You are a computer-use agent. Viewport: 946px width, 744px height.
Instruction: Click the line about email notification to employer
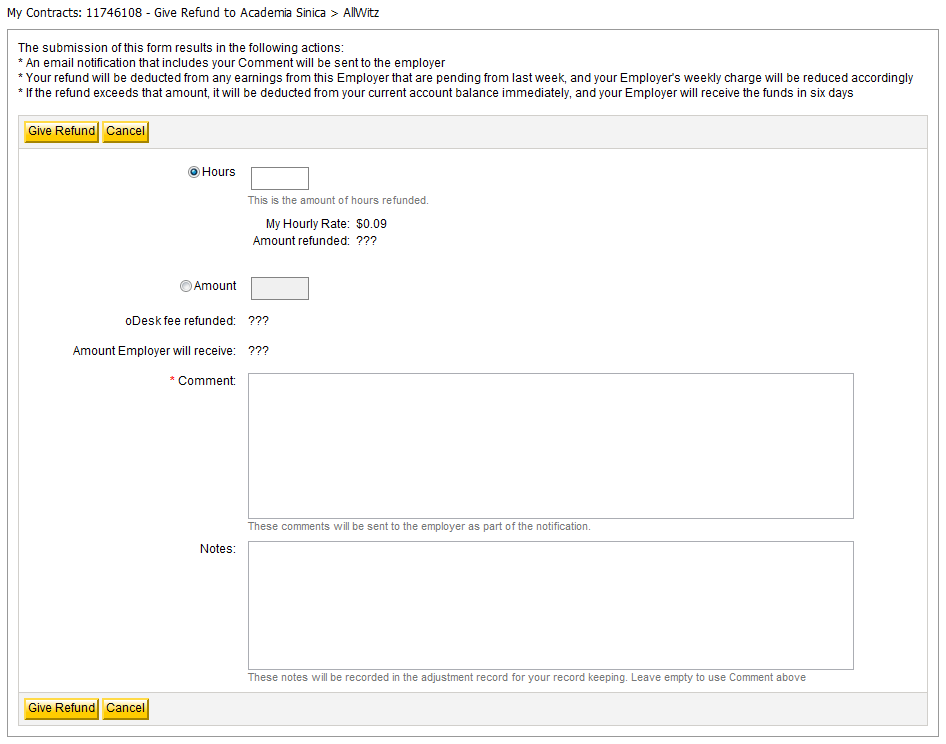tap(232, 63)
